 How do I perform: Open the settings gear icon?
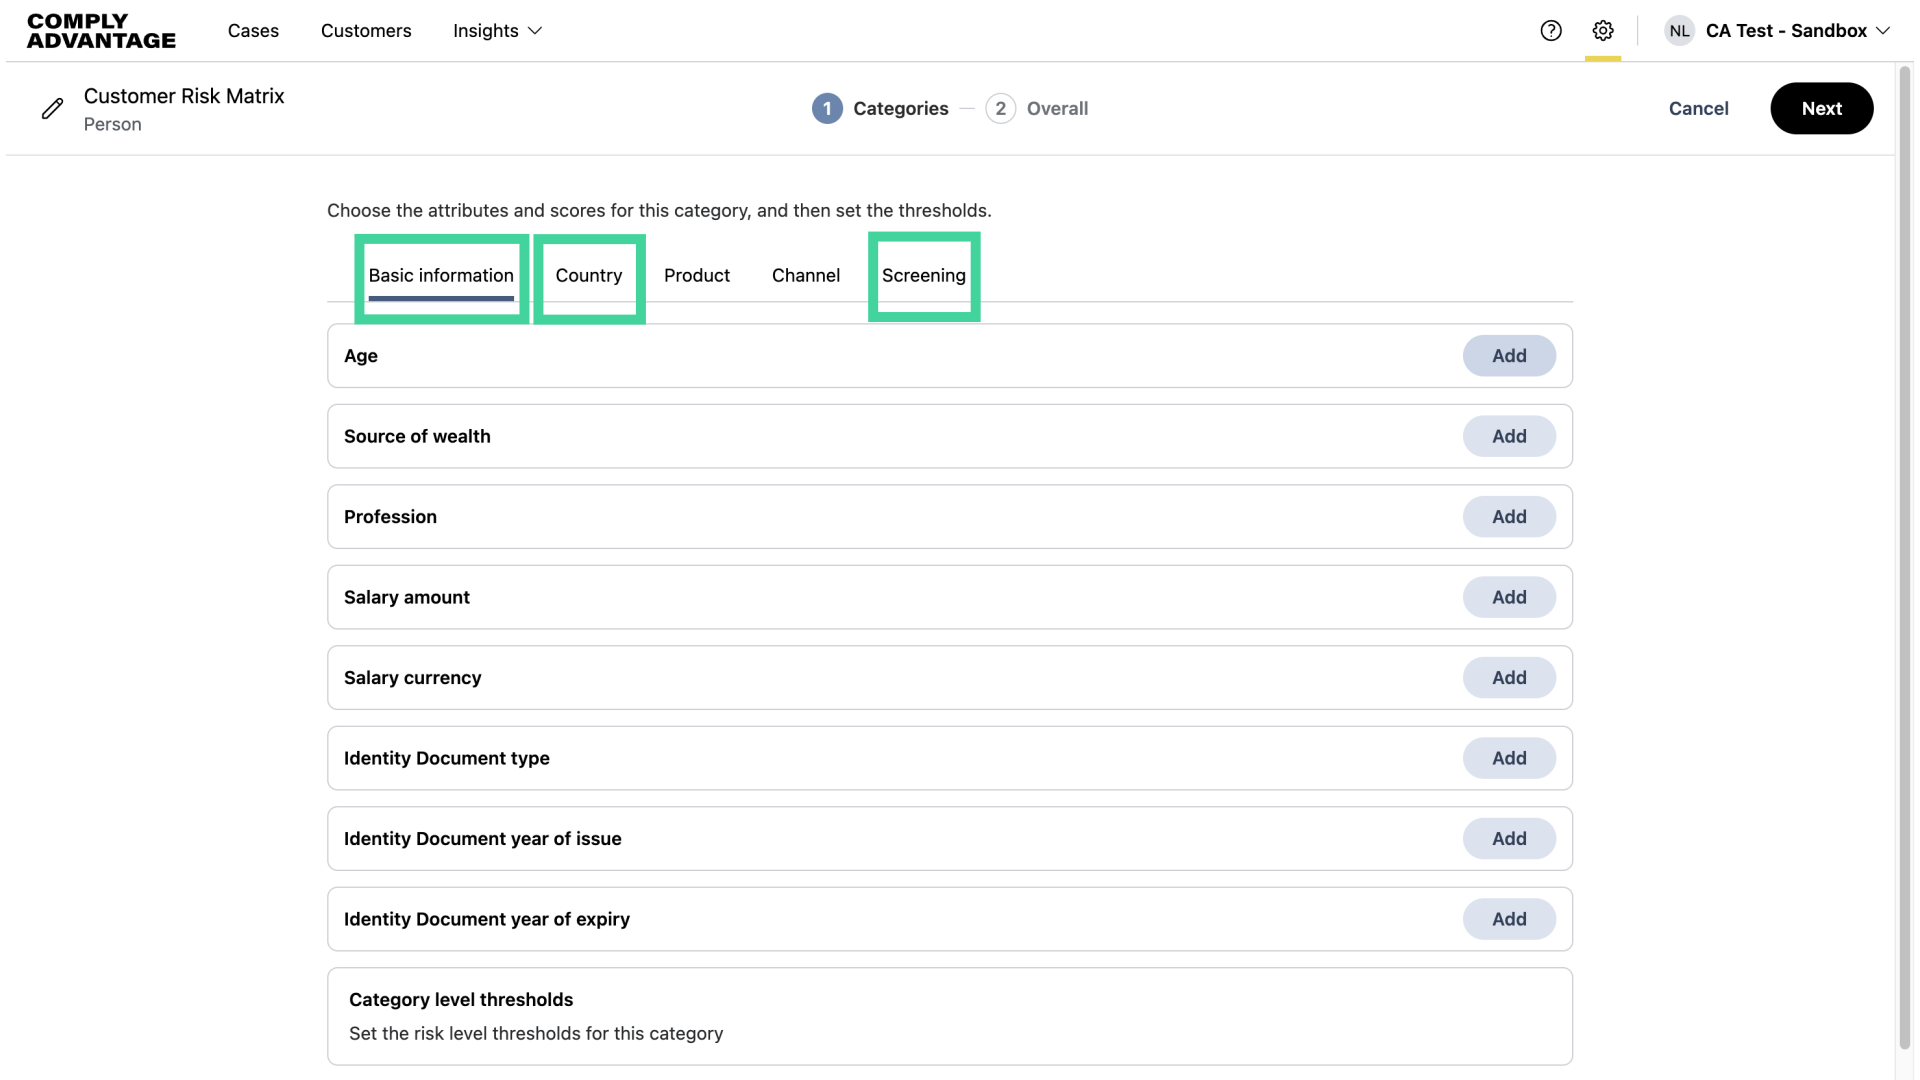(1602, 31)
